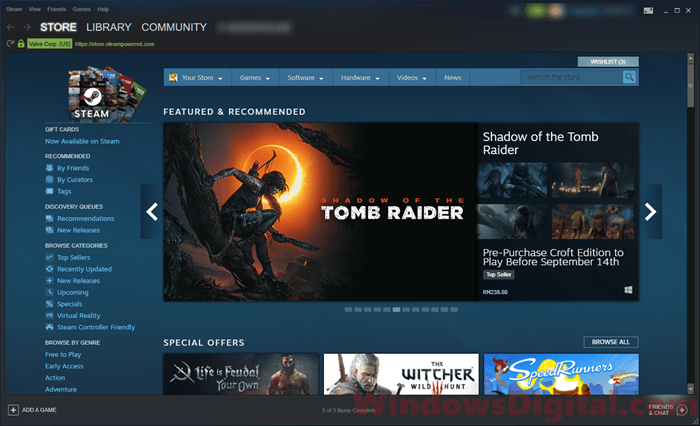The height and width of the screenshot is (426, 700).
Task: Click the Recently Updated gear icon
Action: tap(50, 269)
